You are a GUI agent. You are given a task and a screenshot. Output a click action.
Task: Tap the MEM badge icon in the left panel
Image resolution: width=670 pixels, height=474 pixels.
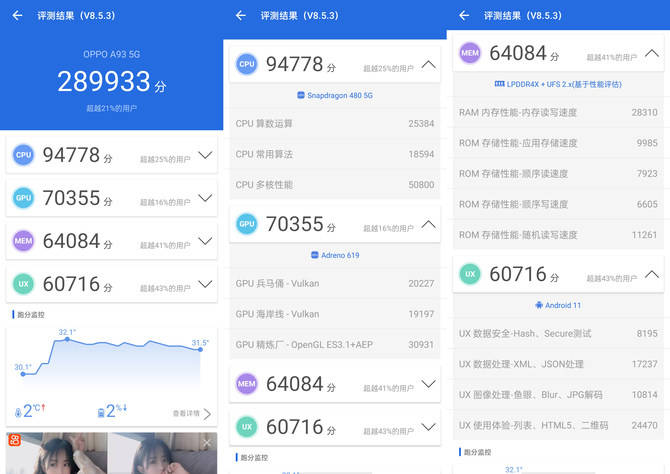click(x=24, y=241)
